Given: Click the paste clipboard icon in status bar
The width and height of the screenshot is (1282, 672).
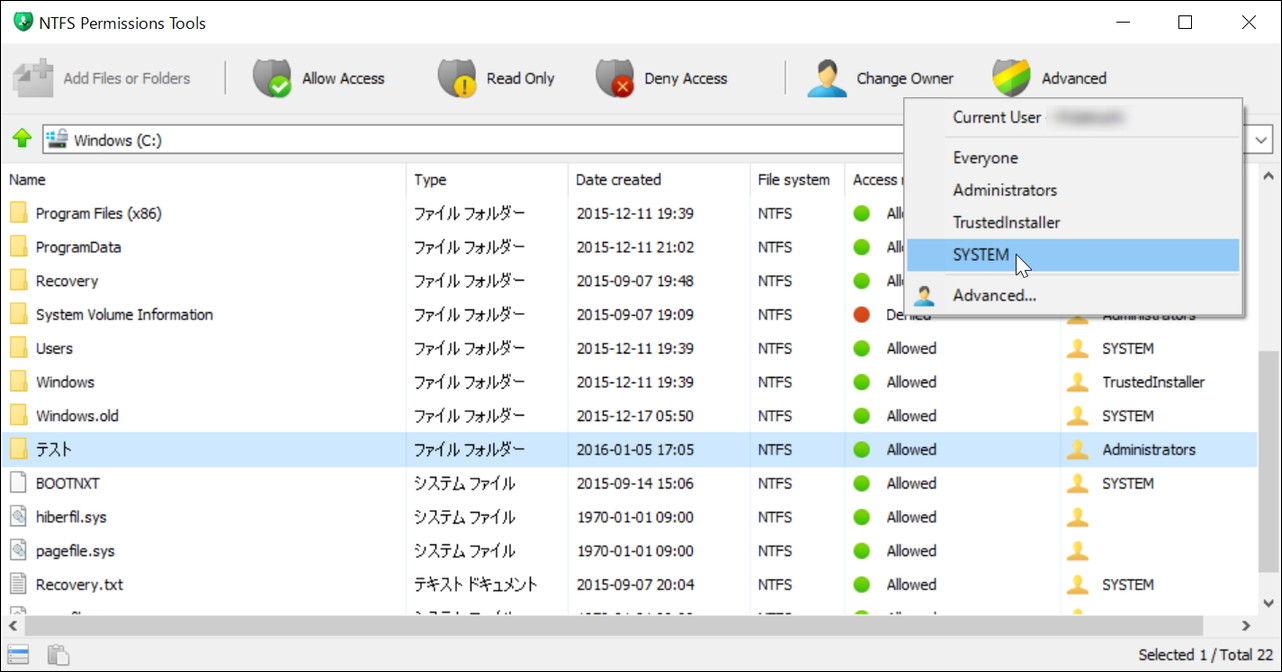Looking at the screenshot, I should point(59,655).
